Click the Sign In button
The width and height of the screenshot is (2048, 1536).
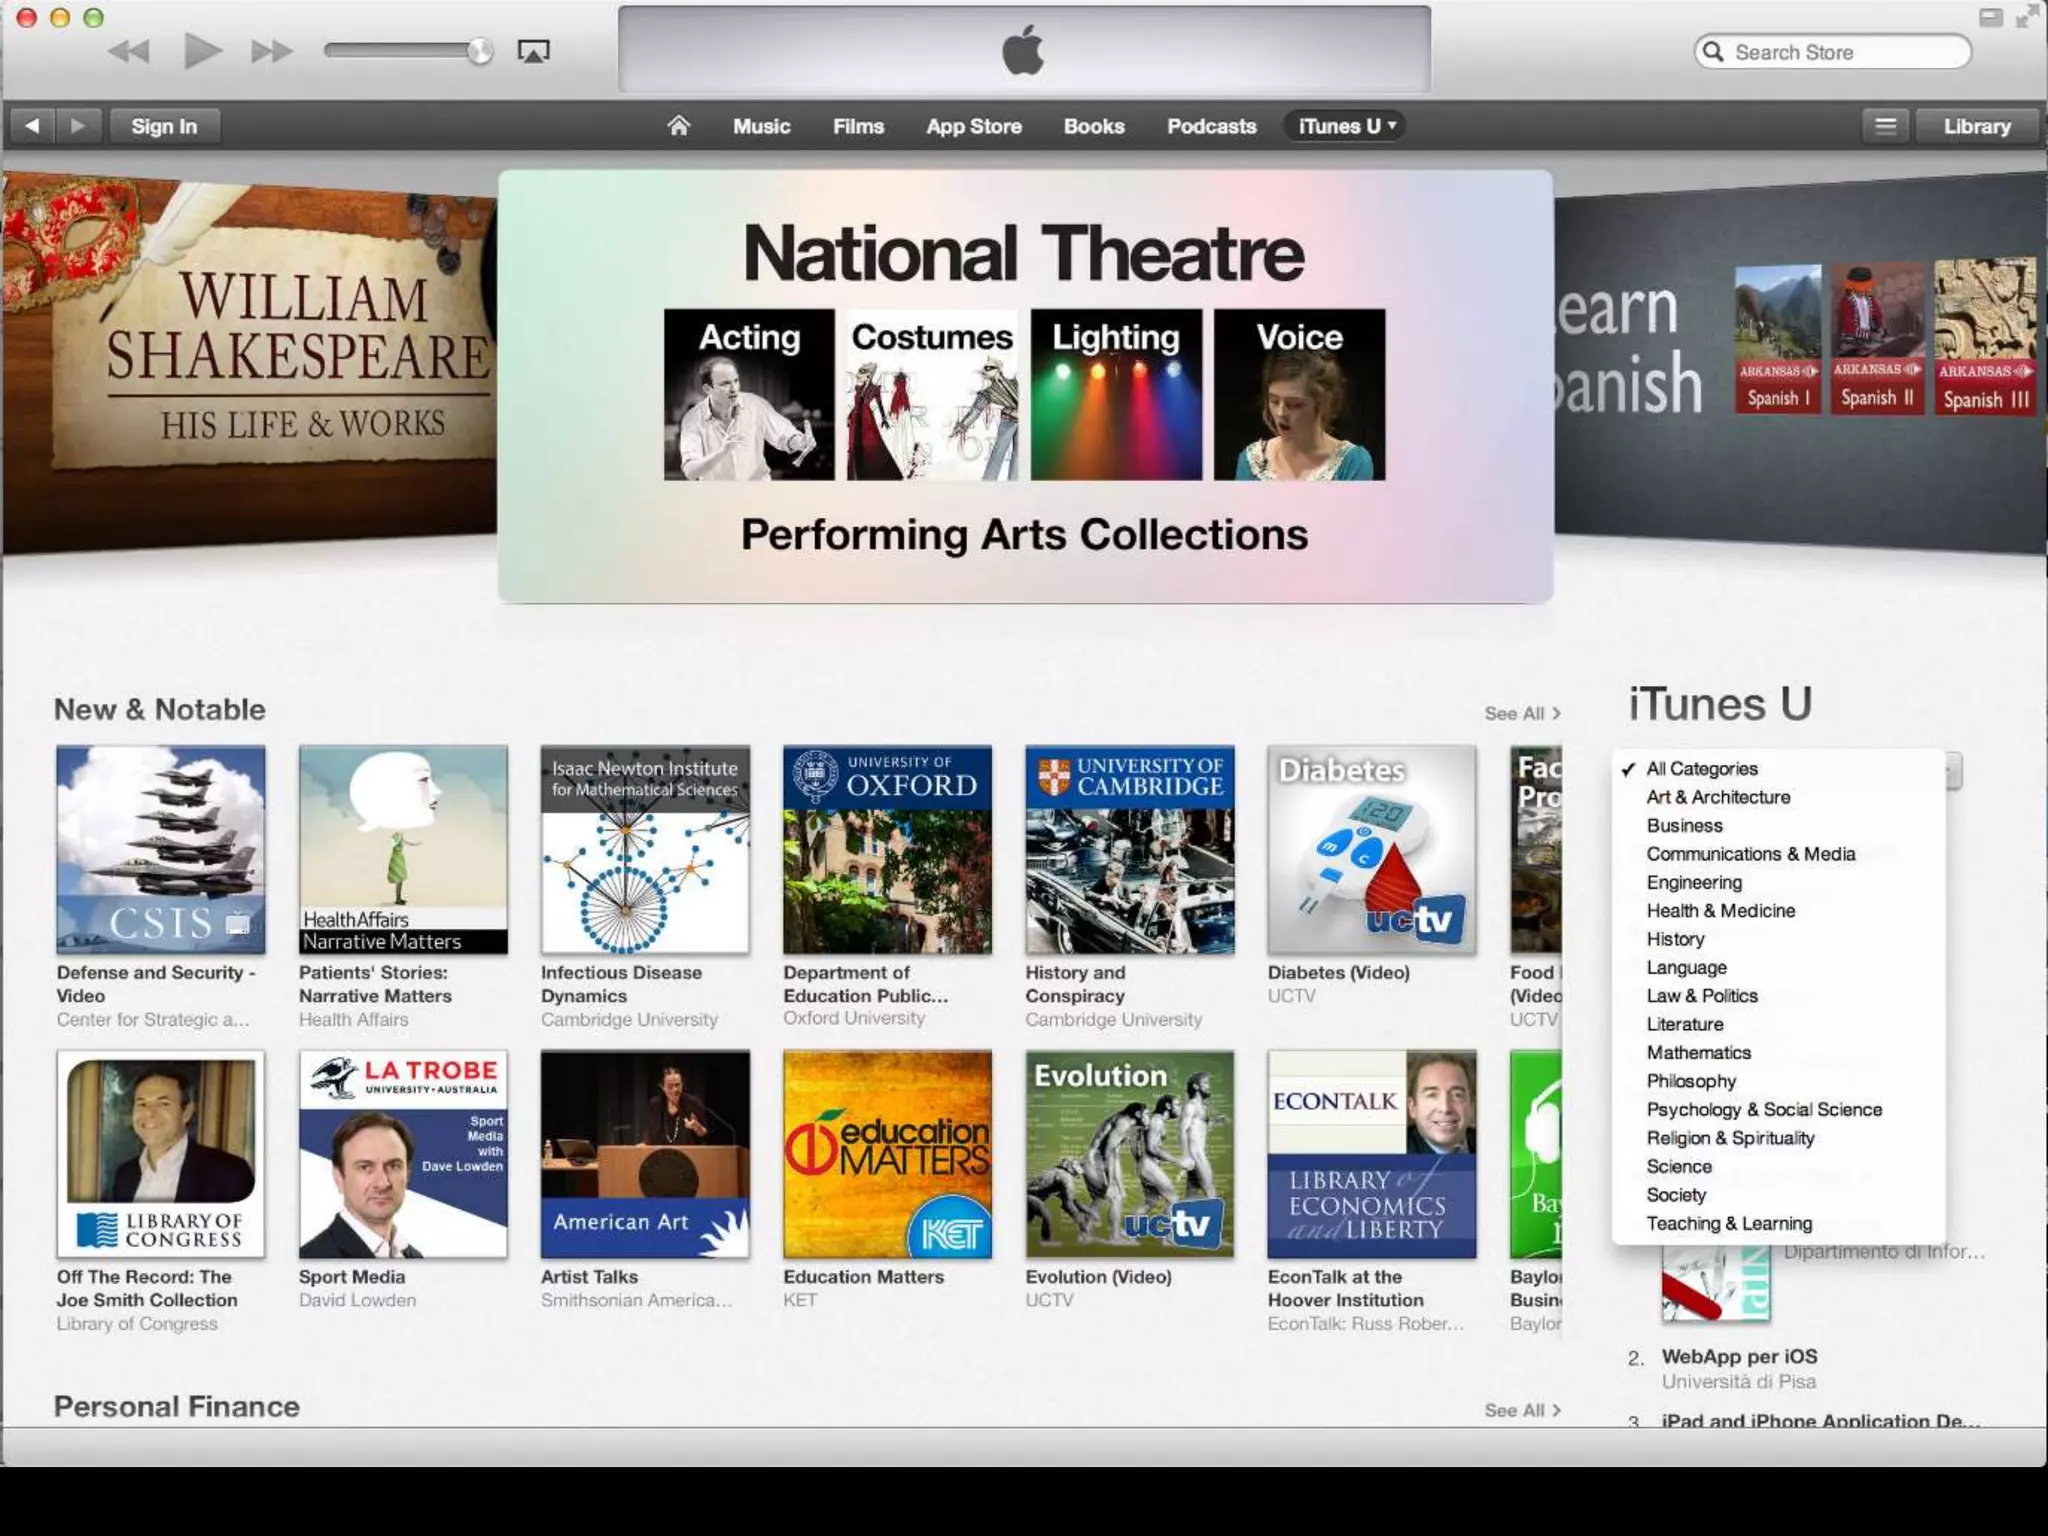[x=164, y=126]
